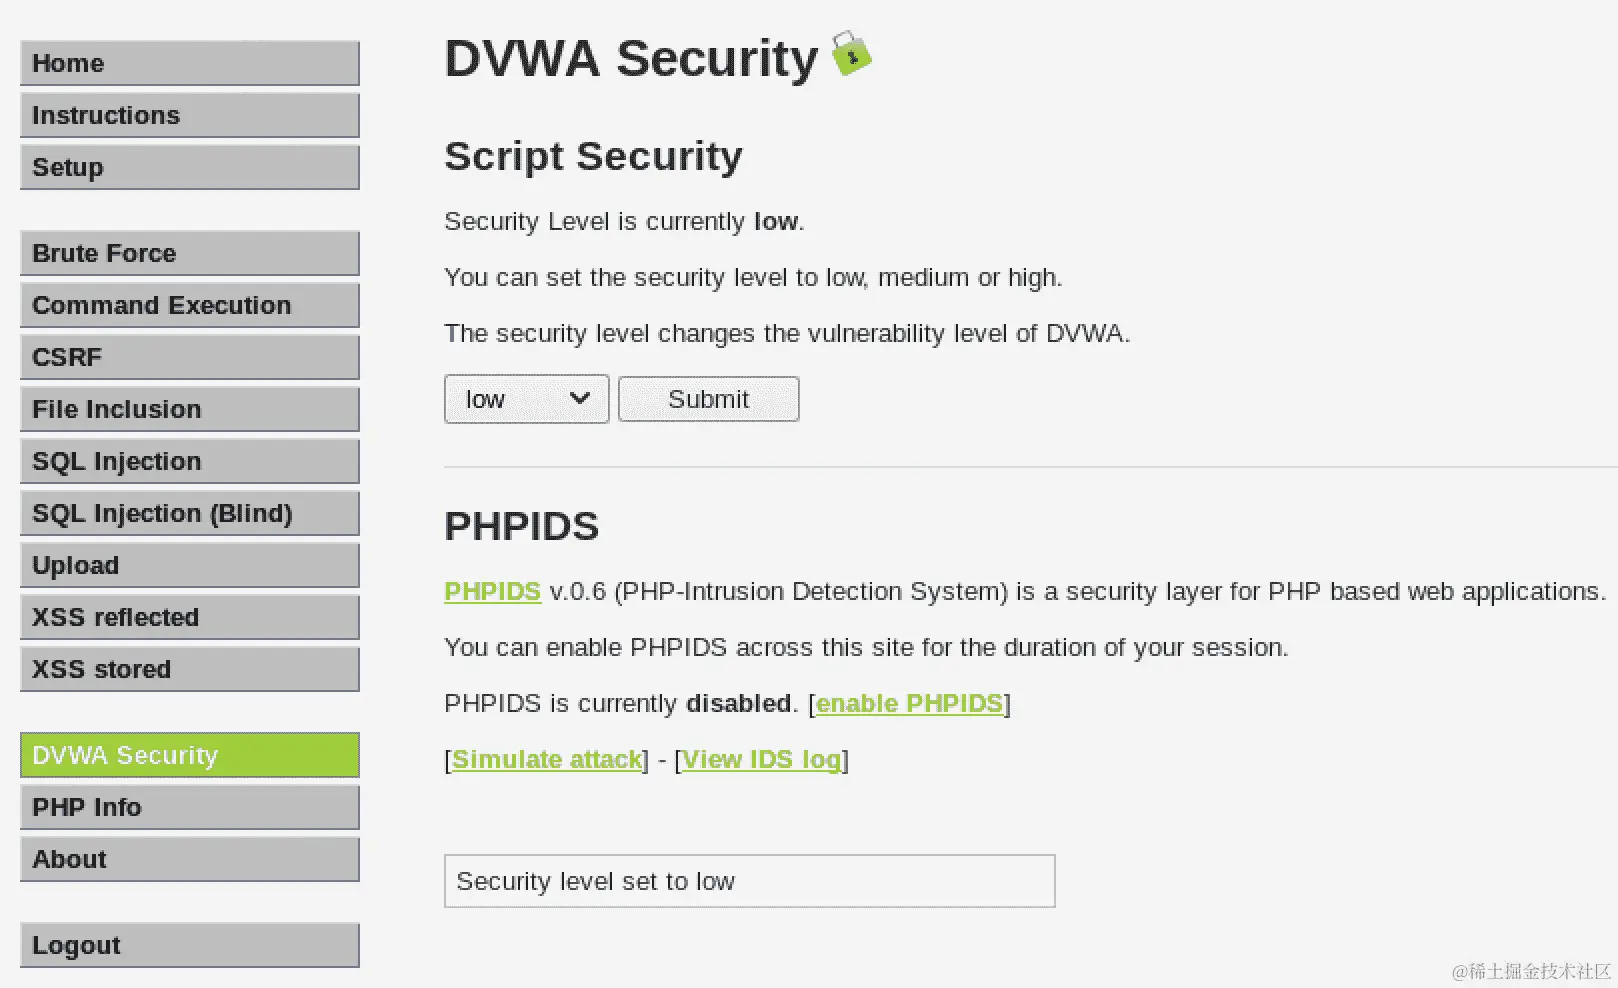
Task: Navigate to the CSRF page
Action: (x=190, y=357)
